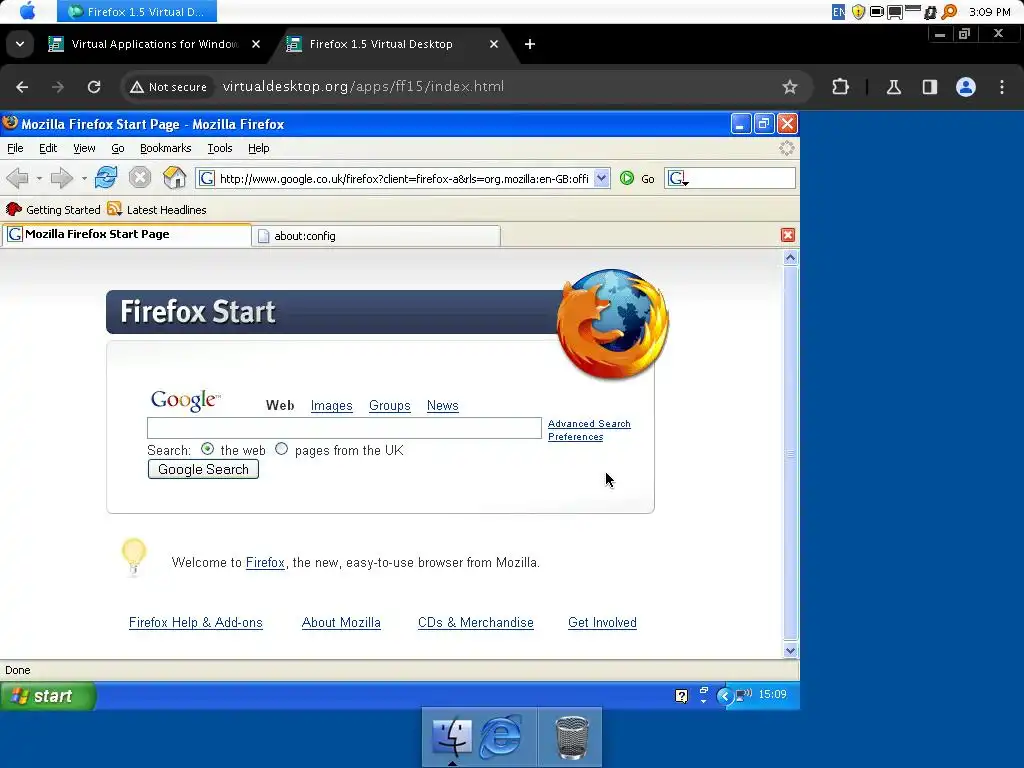This screenshot has height=768, width=1024.
Task: Open Google Groups link
Action: point(389,406)
